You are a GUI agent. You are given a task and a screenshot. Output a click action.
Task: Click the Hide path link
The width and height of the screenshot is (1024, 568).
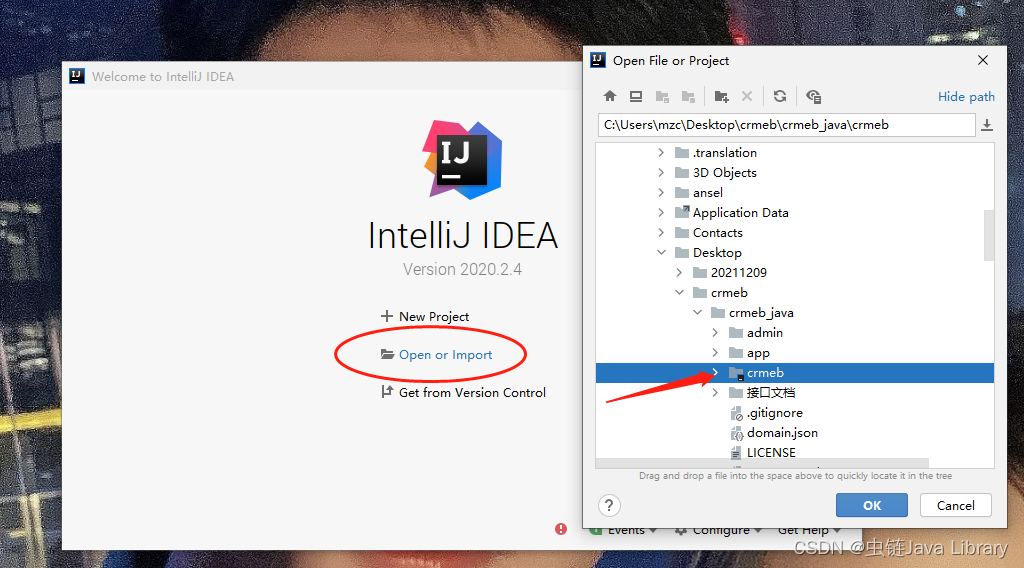pyautogui.click(x=966, y=97)
